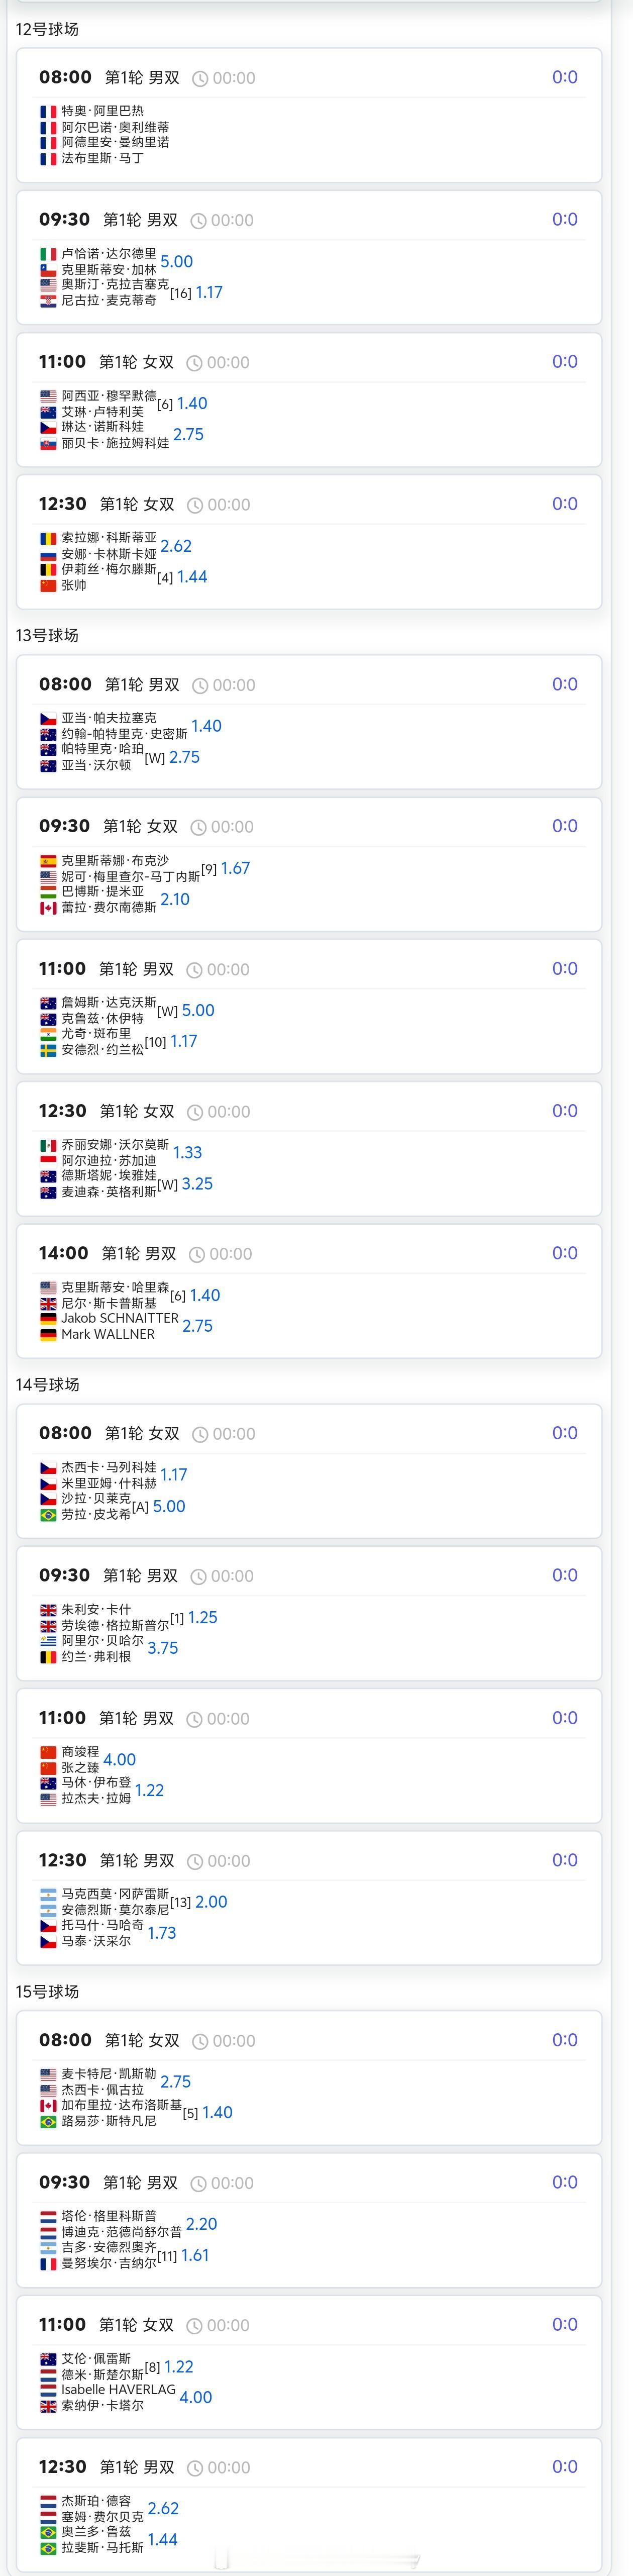
Task: Select odds 5.00 for 卢恰诺·达尔德里 pair
Action: (176, 261)
